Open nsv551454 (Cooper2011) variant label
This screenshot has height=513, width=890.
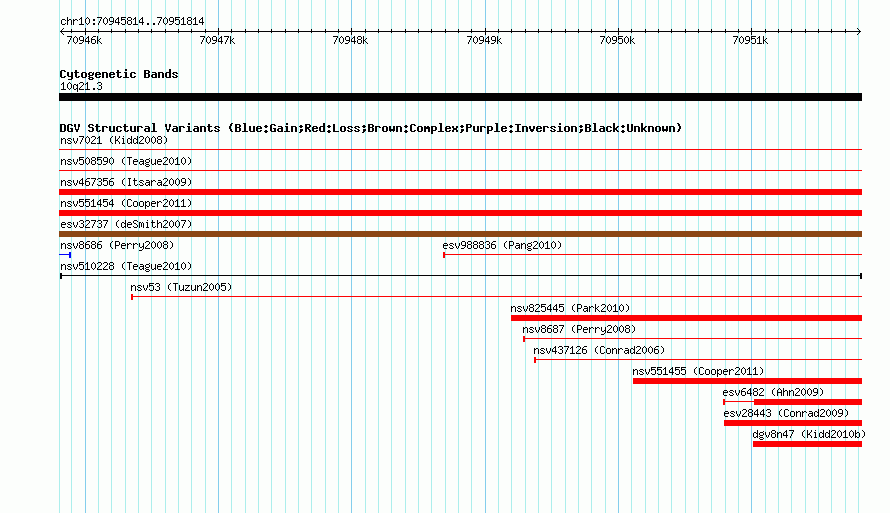(x=126, y=203)
